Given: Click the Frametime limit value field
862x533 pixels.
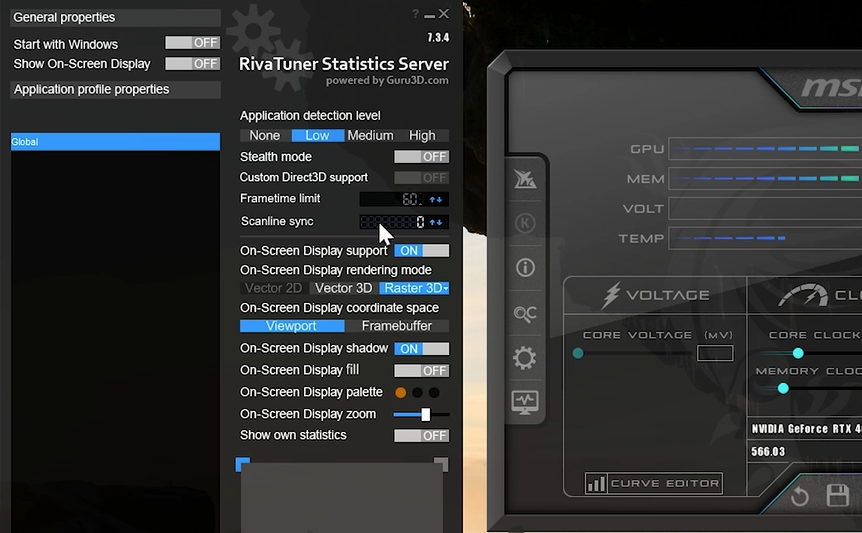Looking at the screenshot, I should coord(393,199).
